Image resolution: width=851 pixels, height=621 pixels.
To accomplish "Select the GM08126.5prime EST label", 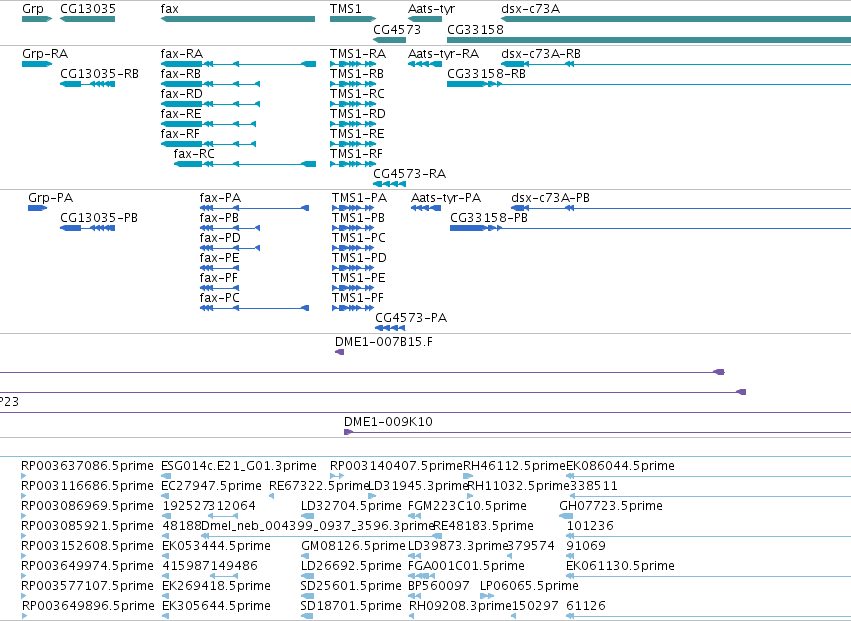I will [x=353, y=546].
